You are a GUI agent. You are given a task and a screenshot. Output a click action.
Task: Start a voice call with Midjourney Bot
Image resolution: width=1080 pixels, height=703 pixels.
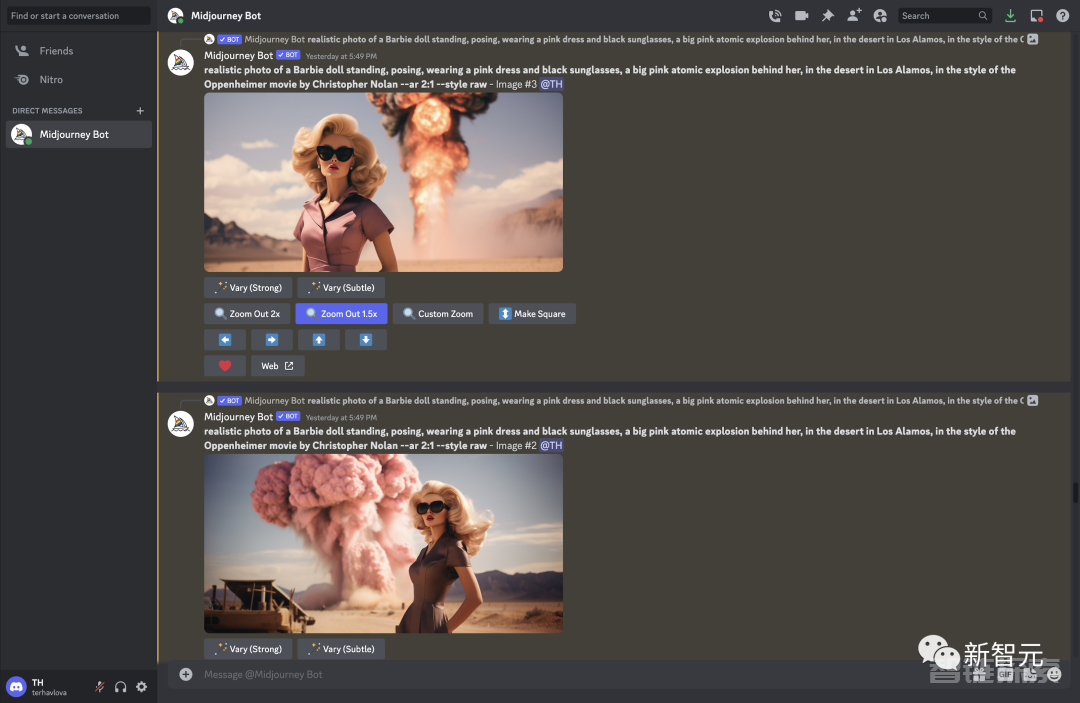pyautogui.click(x=775, y=15)
